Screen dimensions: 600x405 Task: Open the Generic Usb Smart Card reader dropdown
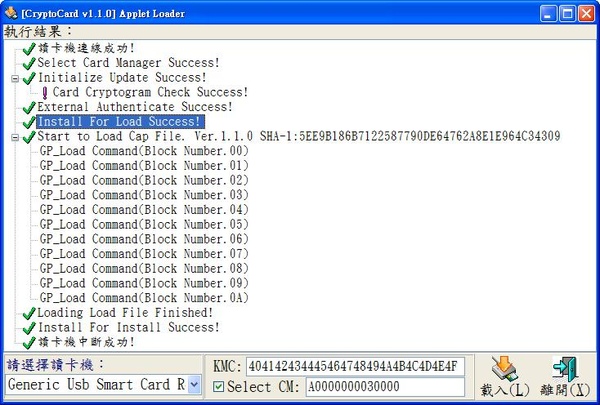coord(194,384)
